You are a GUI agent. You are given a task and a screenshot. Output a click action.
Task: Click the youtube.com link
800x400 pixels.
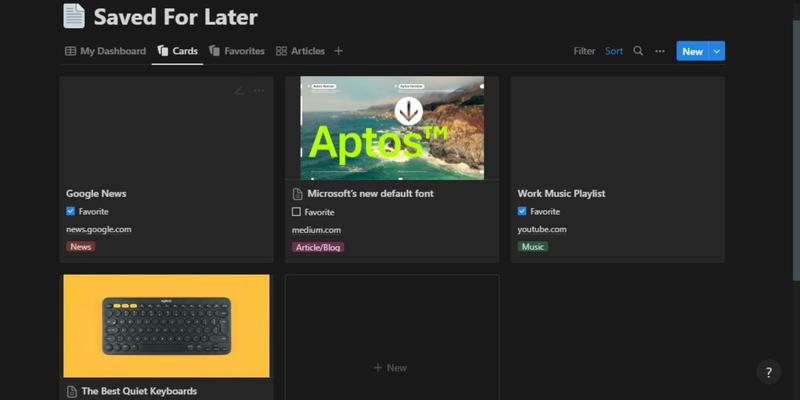click(x=542, y=229)
